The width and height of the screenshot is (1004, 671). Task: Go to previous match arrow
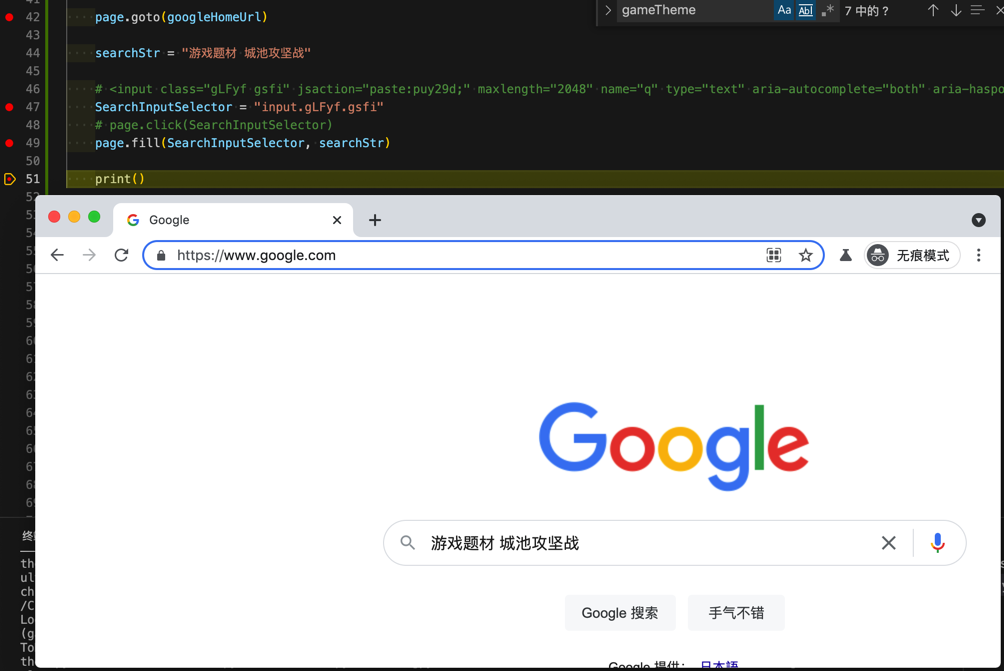click(933, 10)
